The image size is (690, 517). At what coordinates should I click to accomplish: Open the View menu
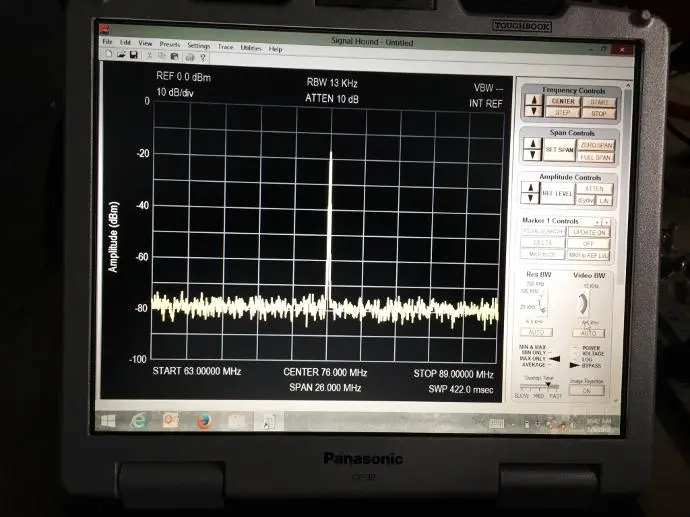[145, 43]
